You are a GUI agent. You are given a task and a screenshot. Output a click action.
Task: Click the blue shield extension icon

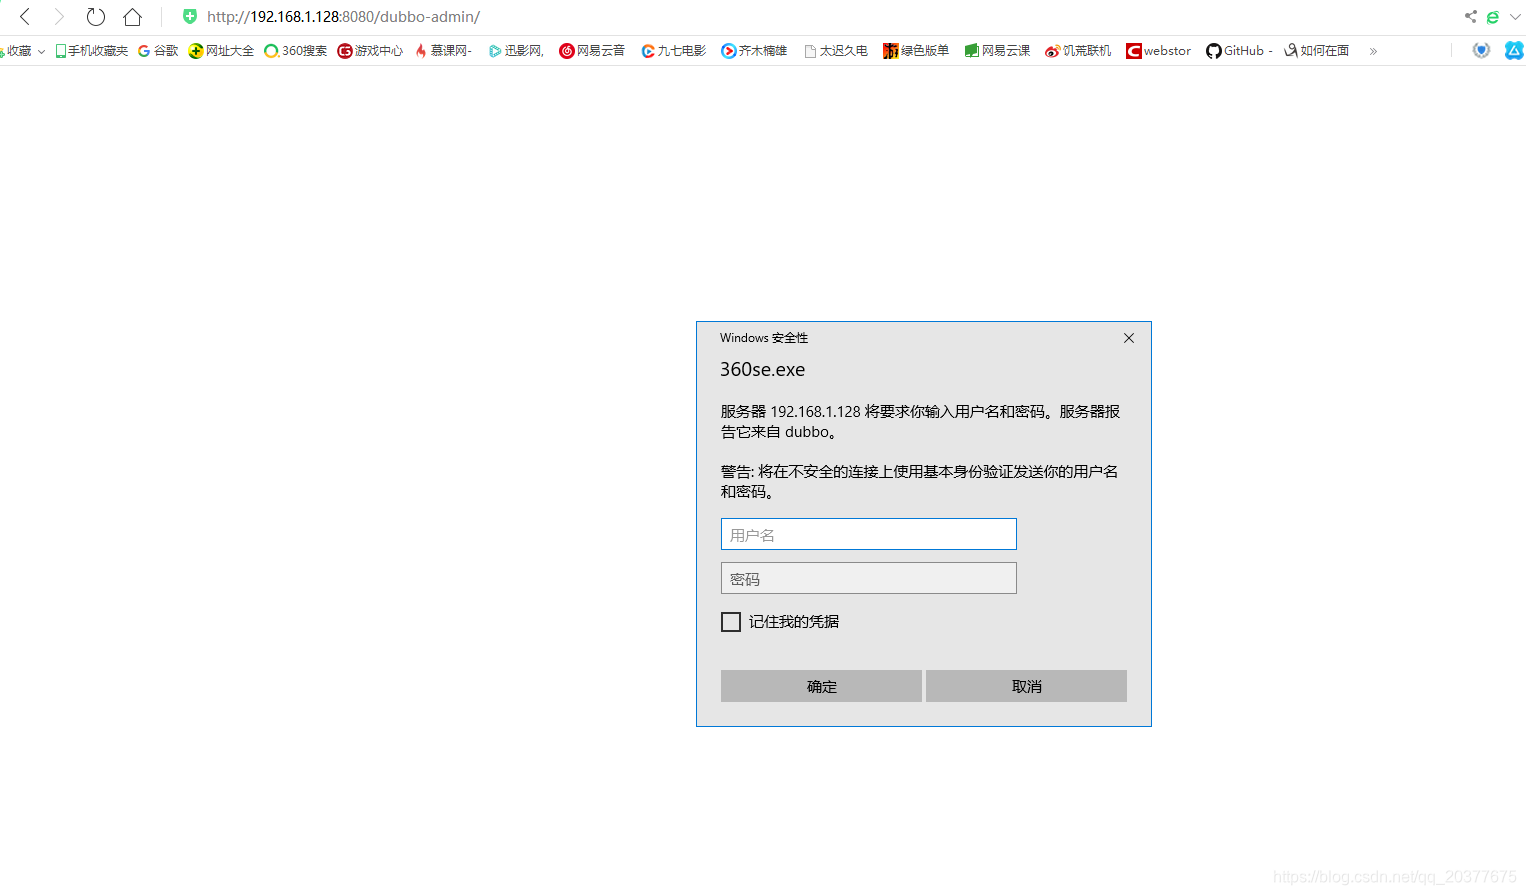point(1481,50)
